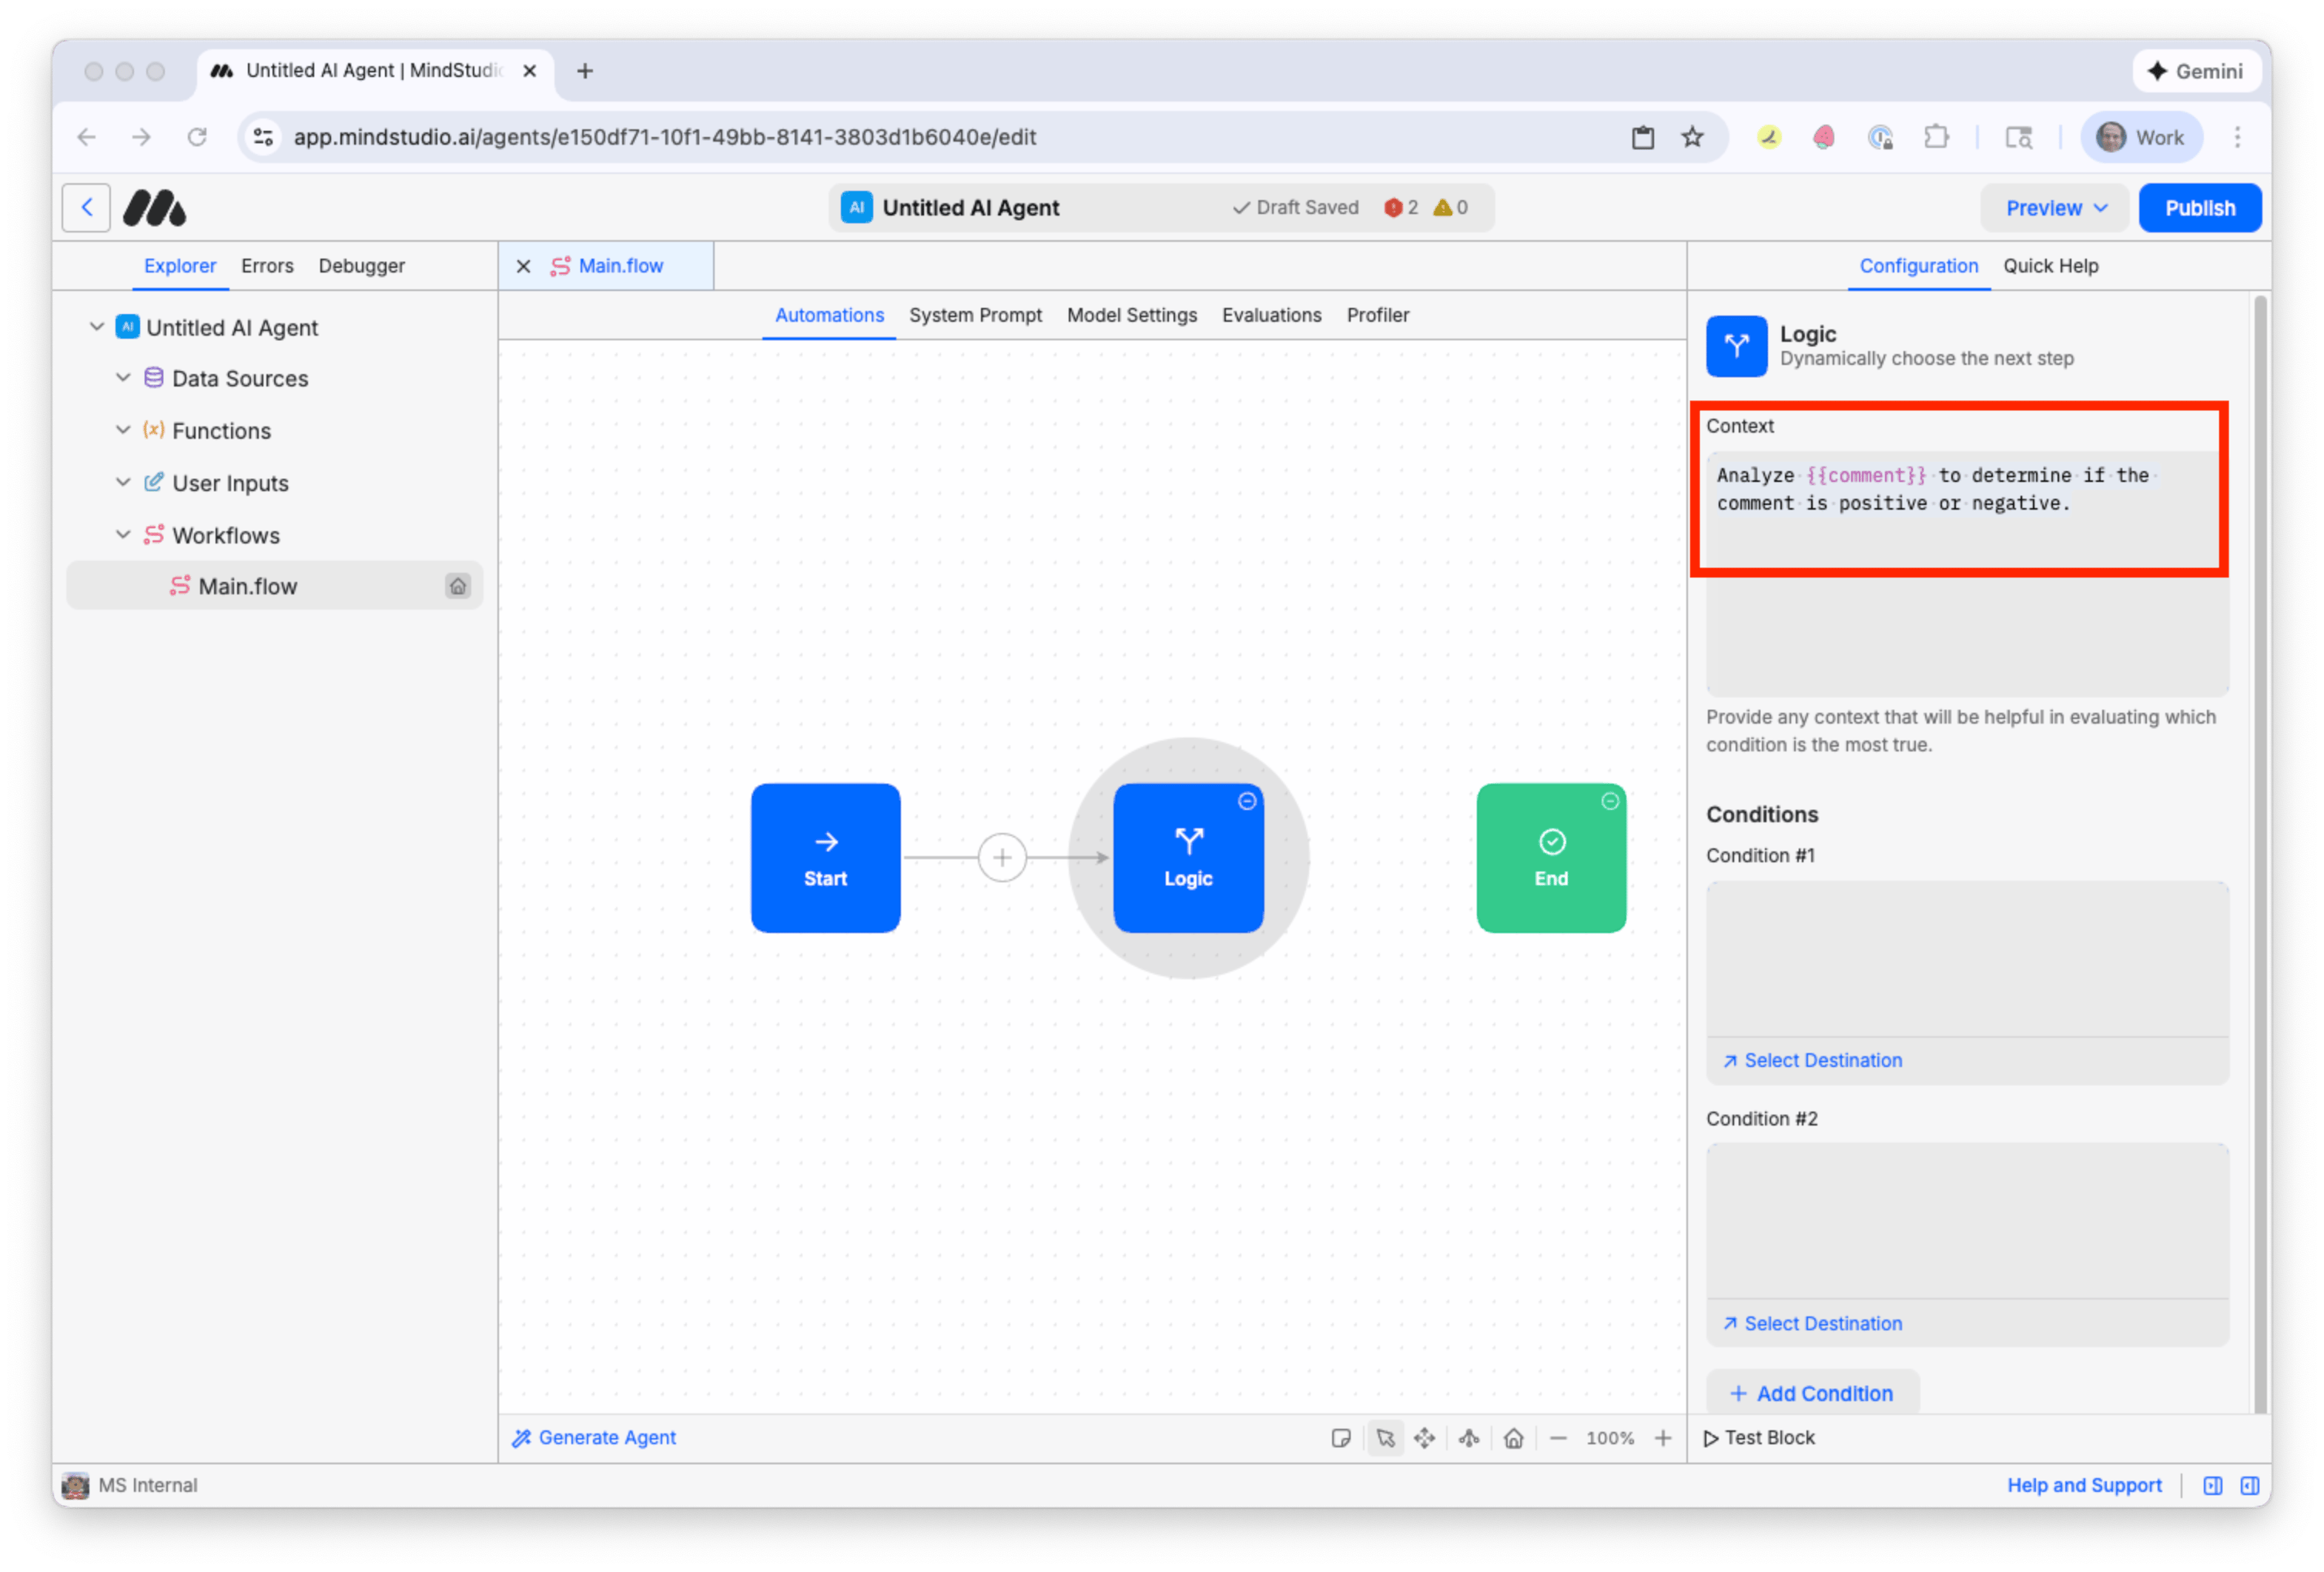Click the home icon next to Main.flow
The height and width of the screenshot is (1572, 2324).
click(x=458, y=586)
